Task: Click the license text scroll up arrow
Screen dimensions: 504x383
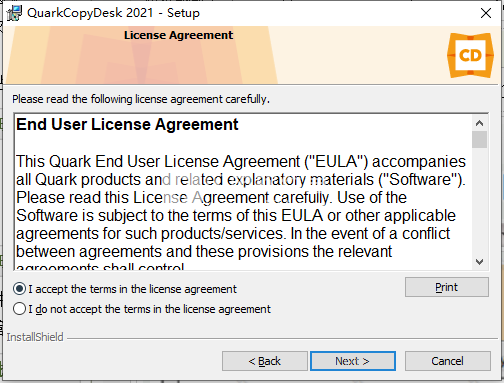Action: click(x=479, y=123)
